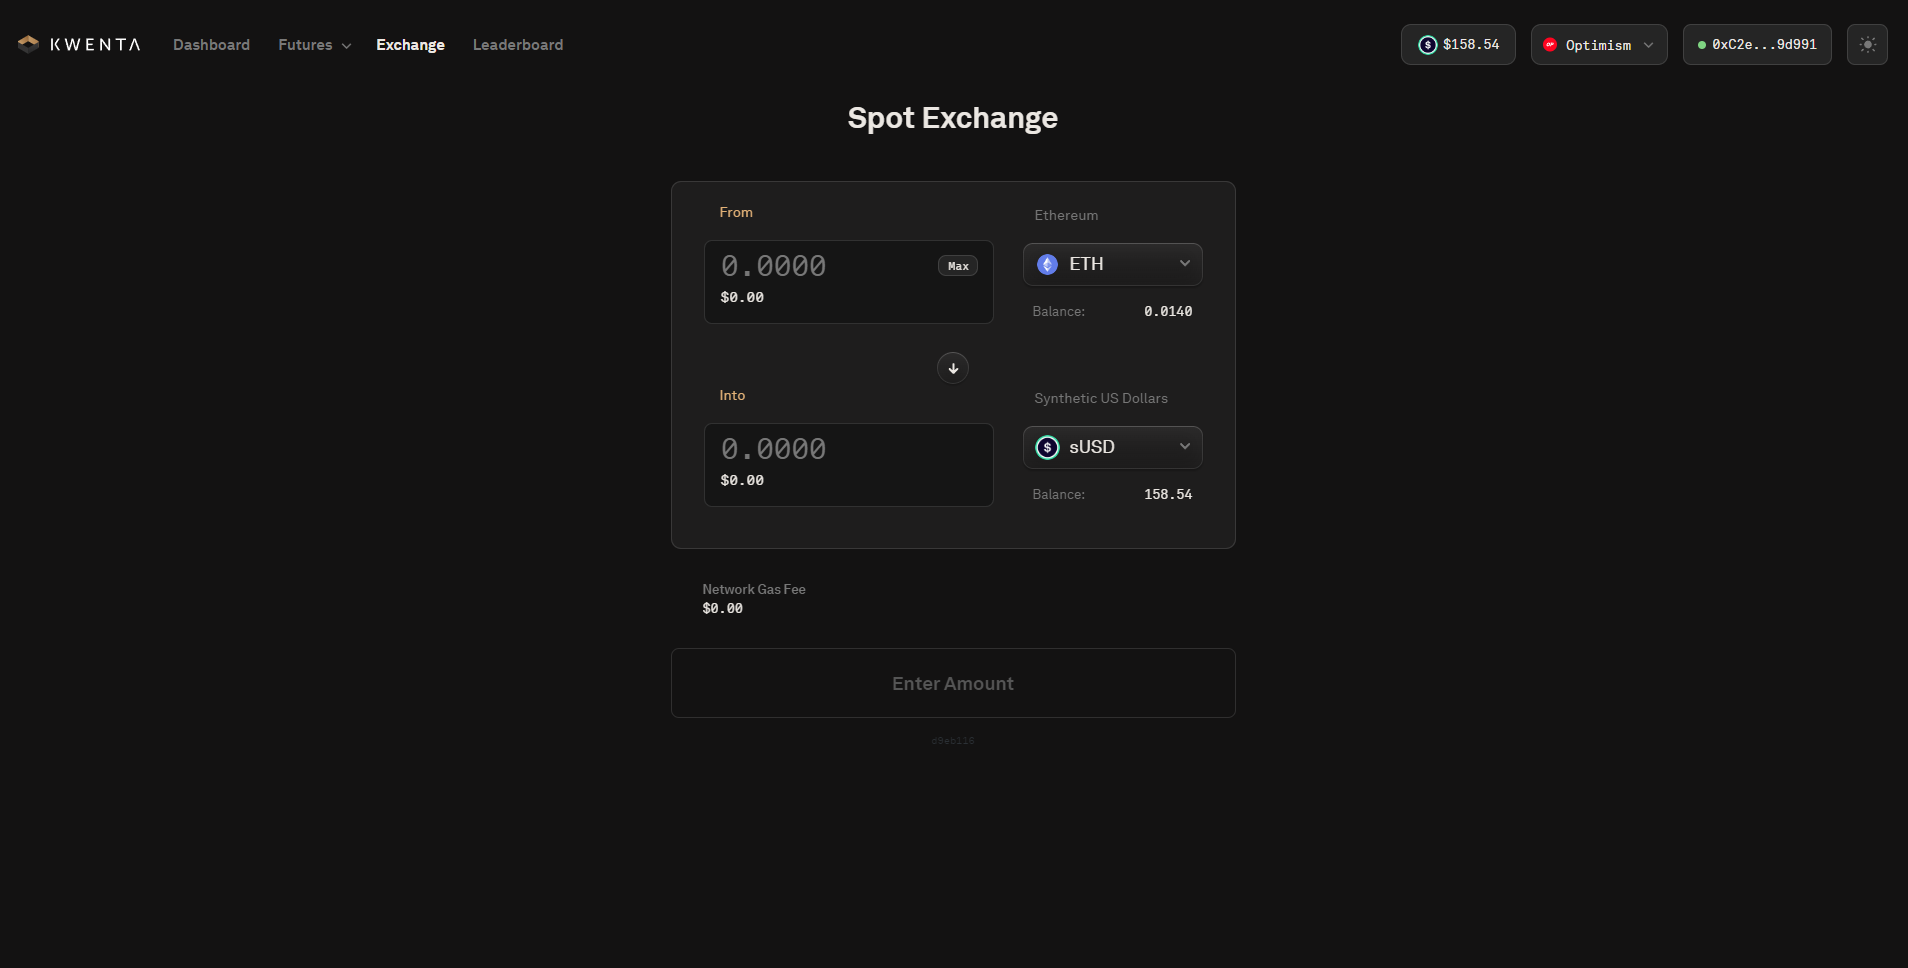1908x968 pixels.
Task: Select the Exchange nav item
Action: pos(410,45)
